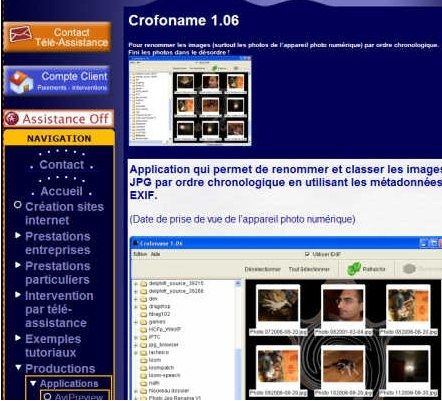Click the envelope icon on Contact Télé-Assistance
Image resolution: width=442 pixels, height=401 pixels.
(20, 34)
